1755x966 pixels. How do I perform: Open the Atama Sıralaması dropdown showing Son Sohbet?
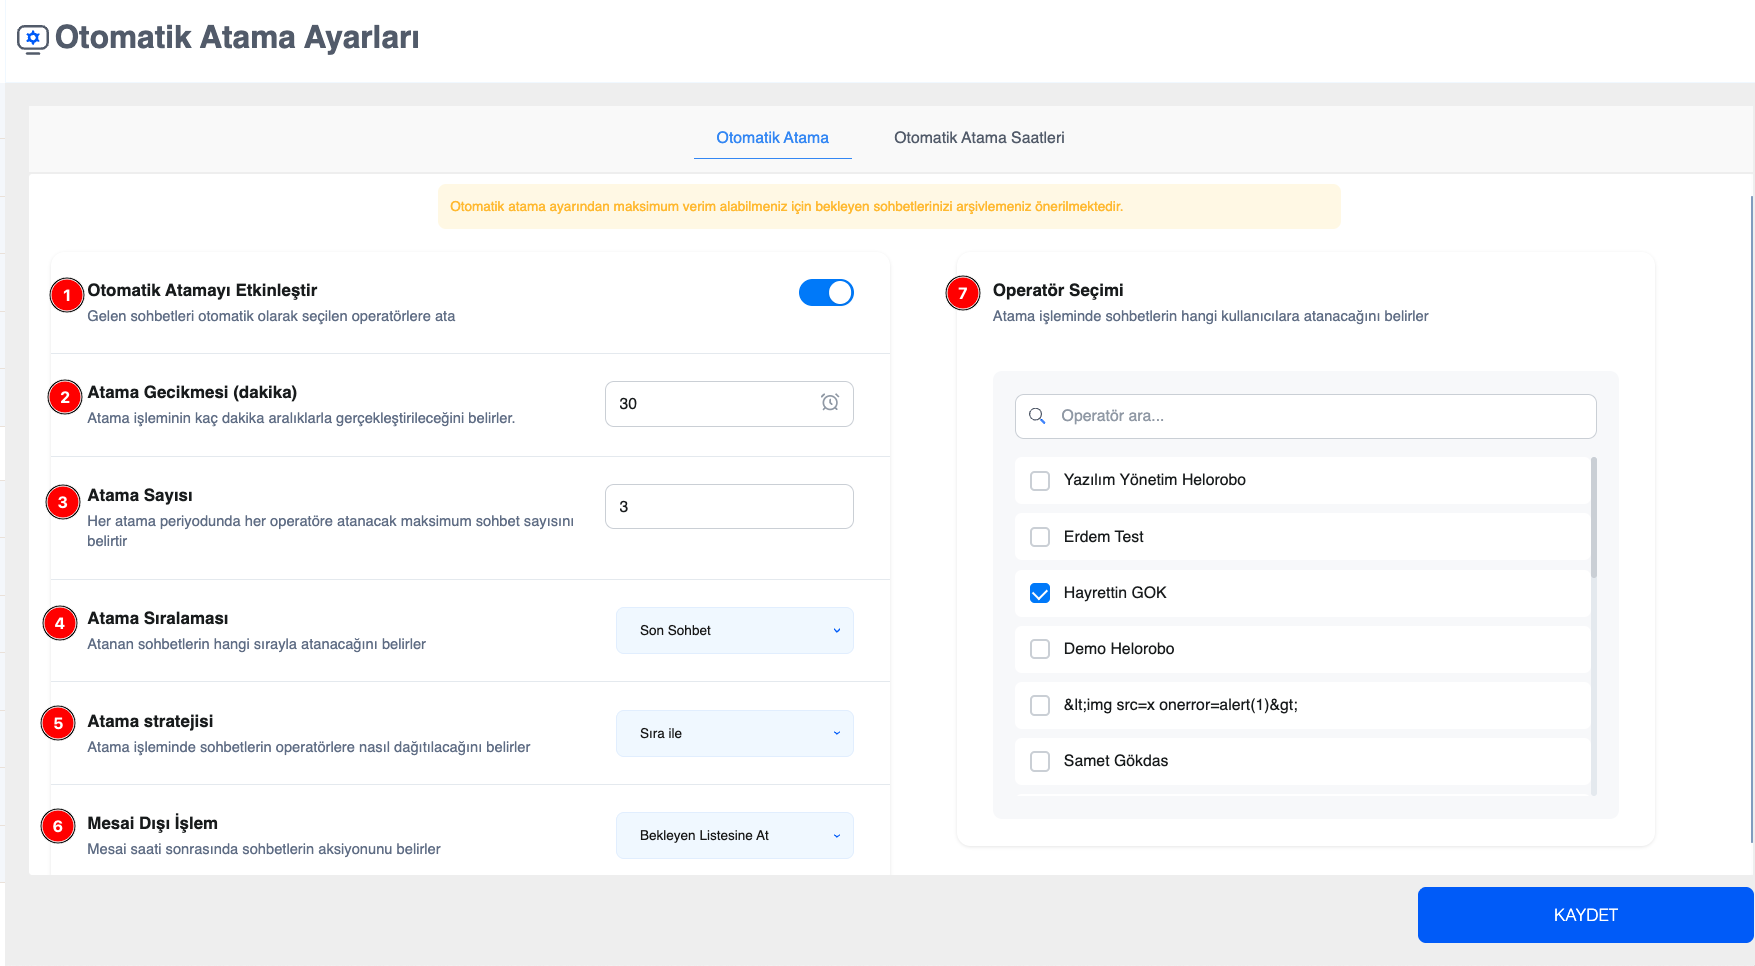pyautogui.click(x=734, y=630)
